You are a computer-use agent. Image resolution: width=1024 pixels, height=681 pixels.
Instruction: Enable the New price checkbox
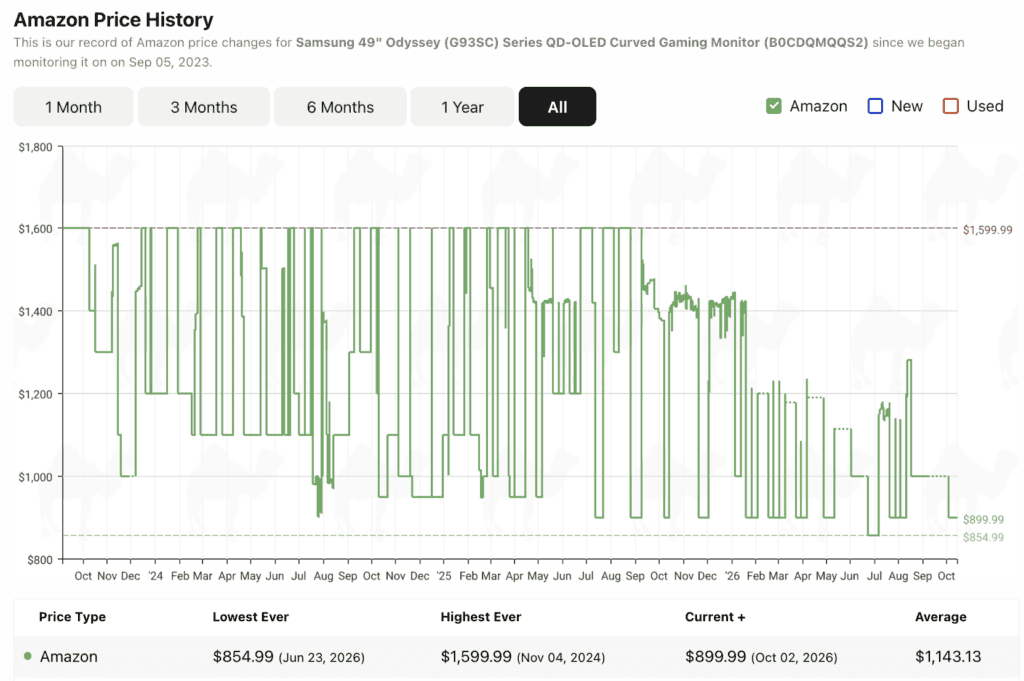coord(875,106)
